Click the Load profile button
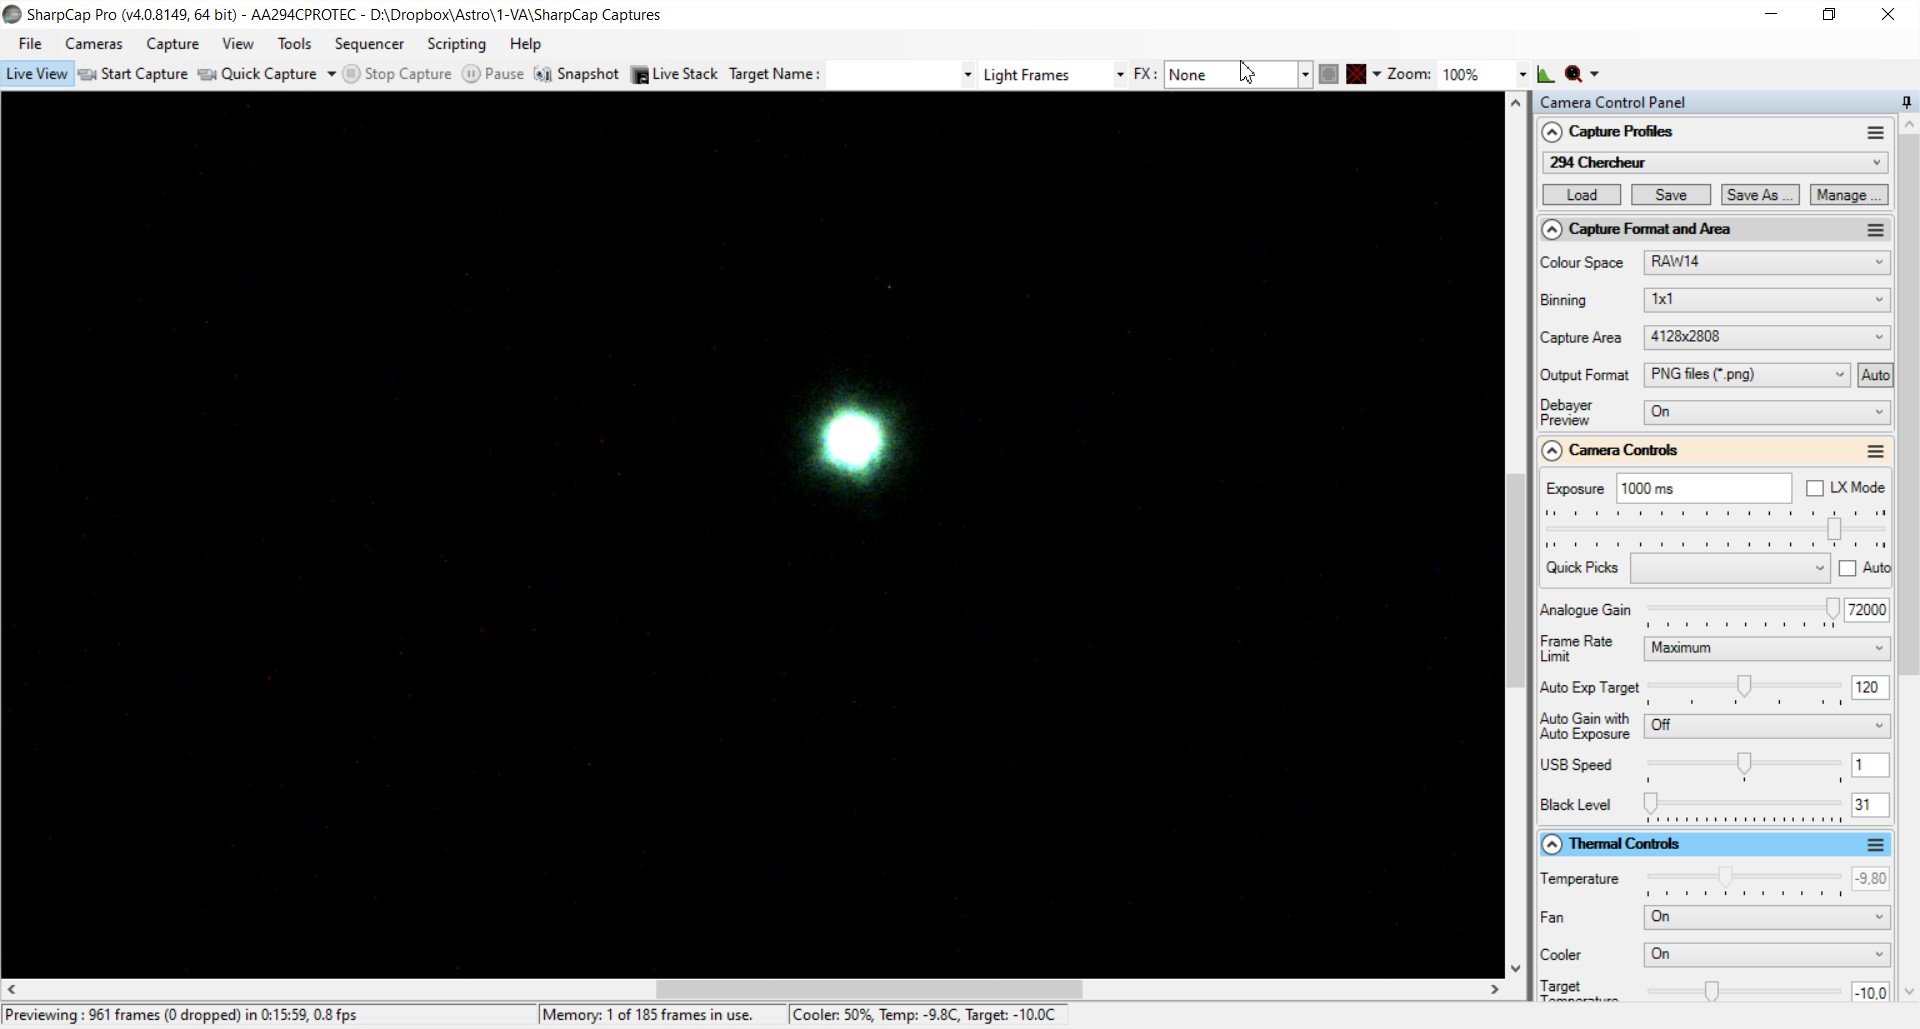Image resolution: width=1920 pixels, height=1029 pixels. click(1581, 195)
